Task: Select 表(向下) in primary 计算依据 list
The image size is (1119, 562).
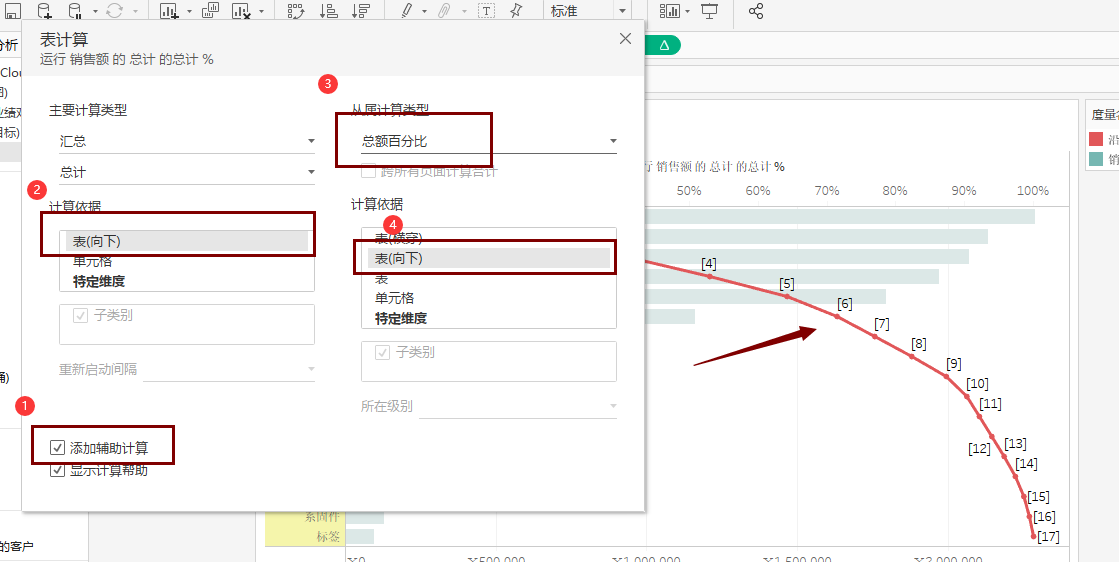Action: tap(187, 242)
